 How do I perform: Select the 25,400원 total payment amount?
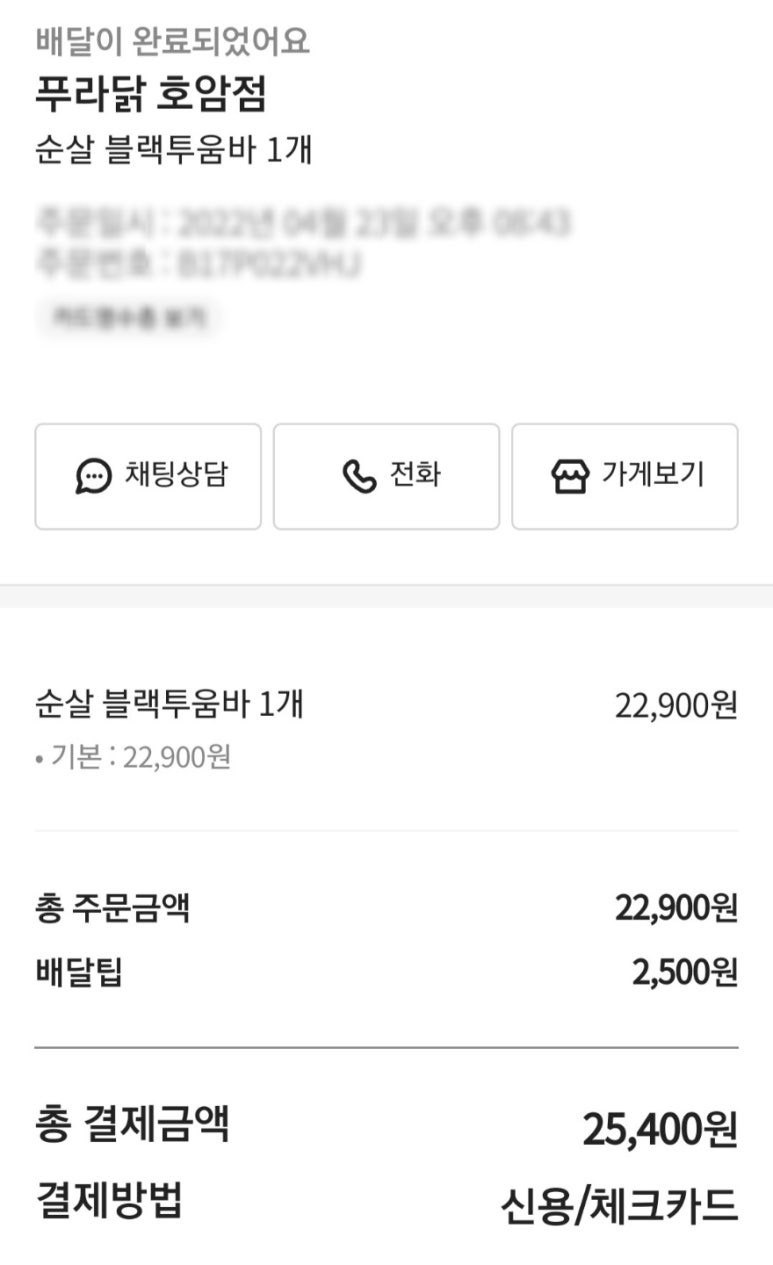[660, 1130]
